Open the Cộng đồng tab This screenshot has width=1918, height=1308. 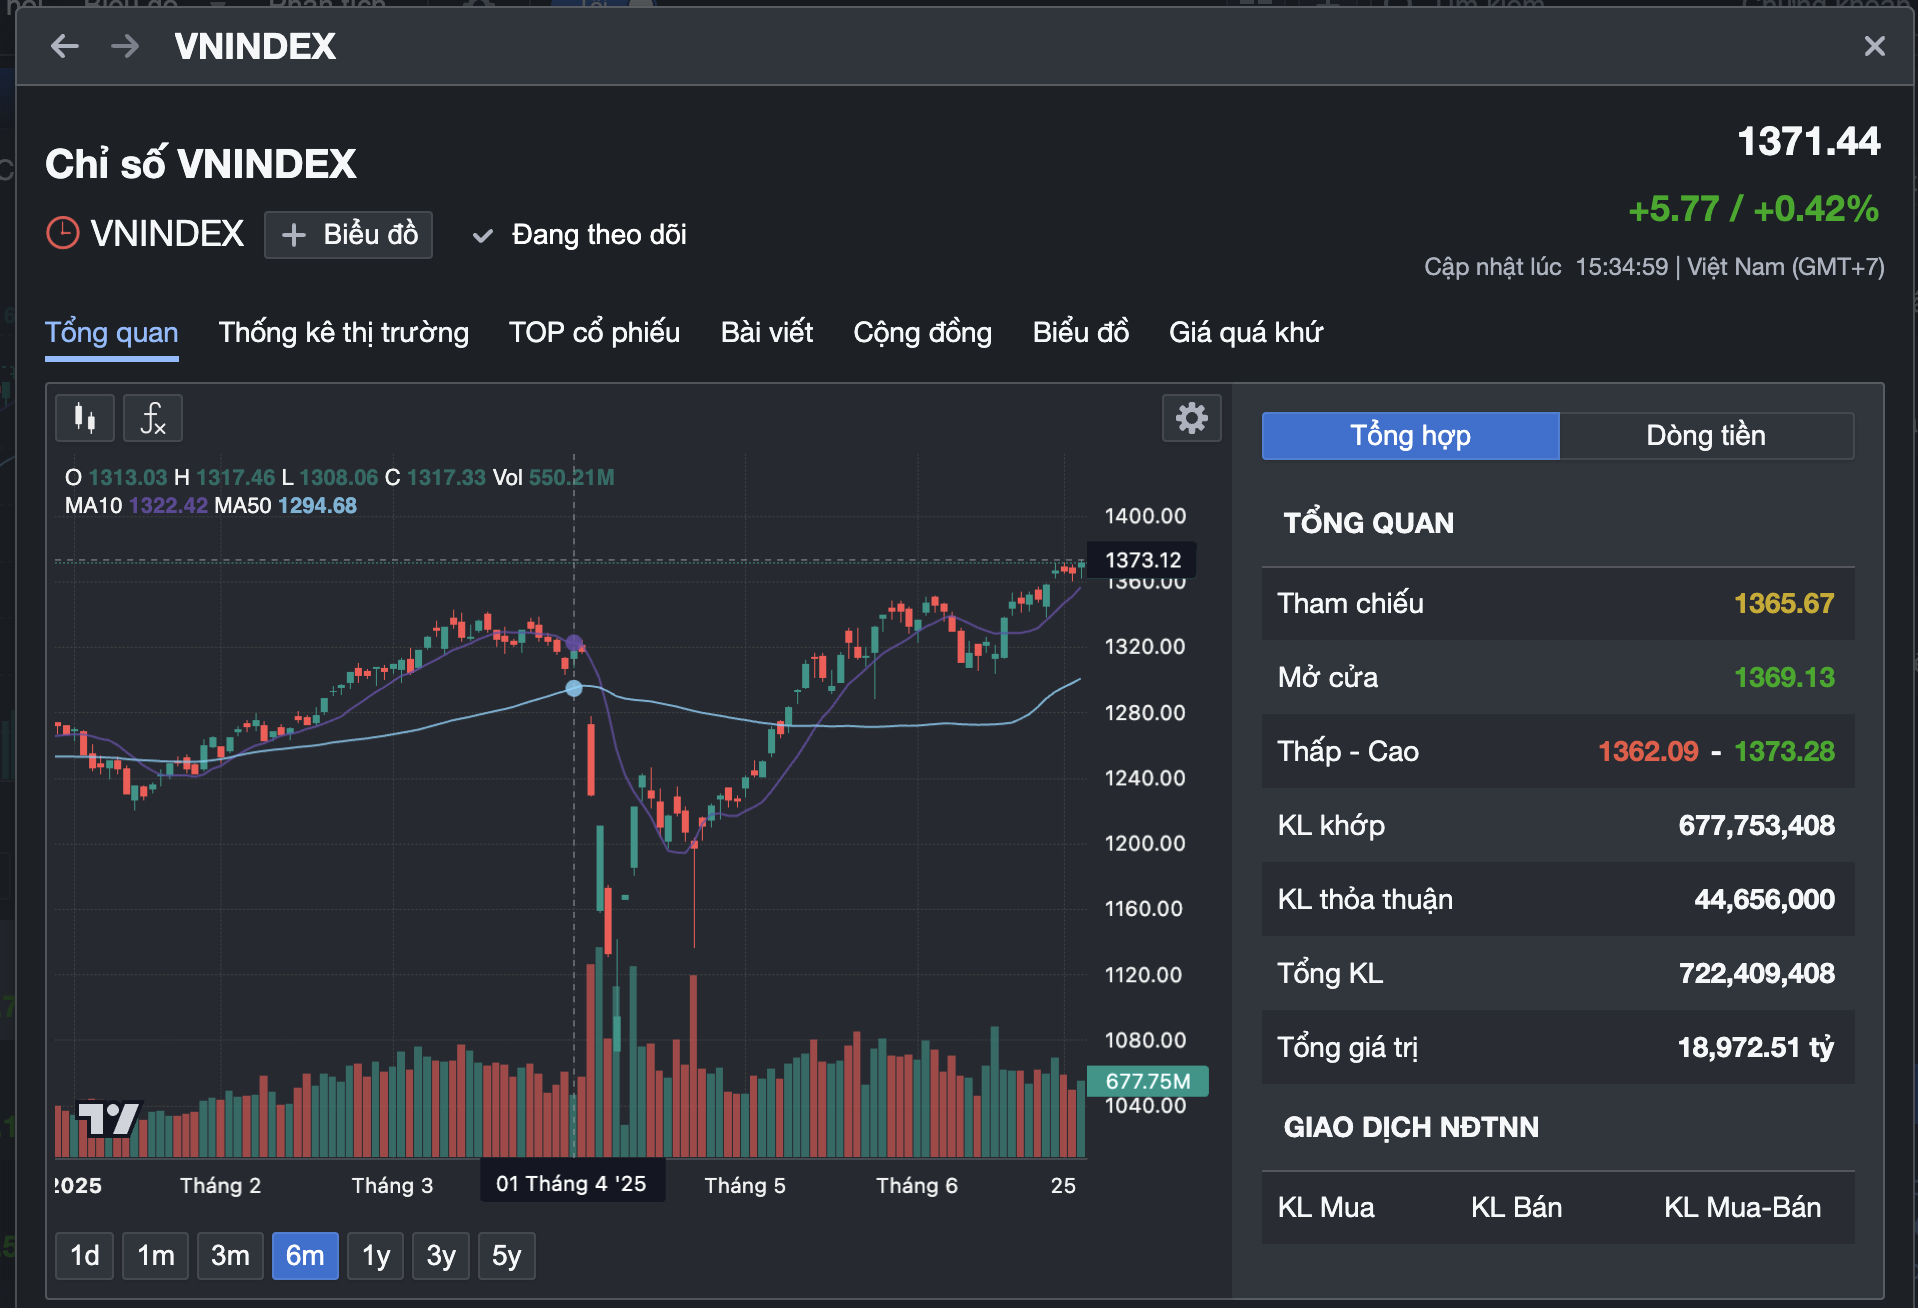[x=922, y=332]
